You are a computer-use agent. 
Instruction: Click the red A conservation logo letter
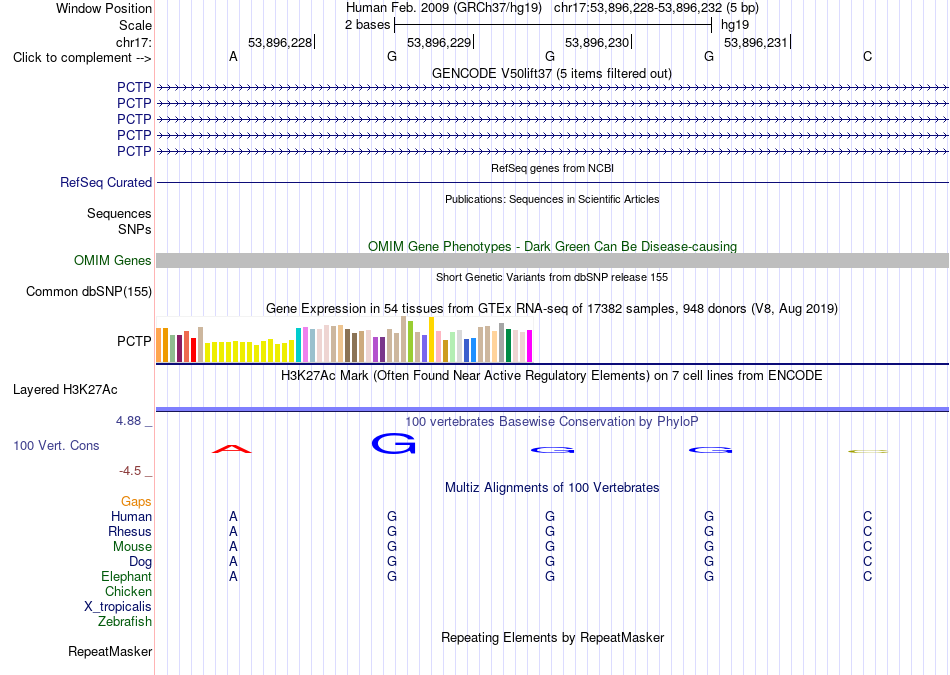pos(232,449)
